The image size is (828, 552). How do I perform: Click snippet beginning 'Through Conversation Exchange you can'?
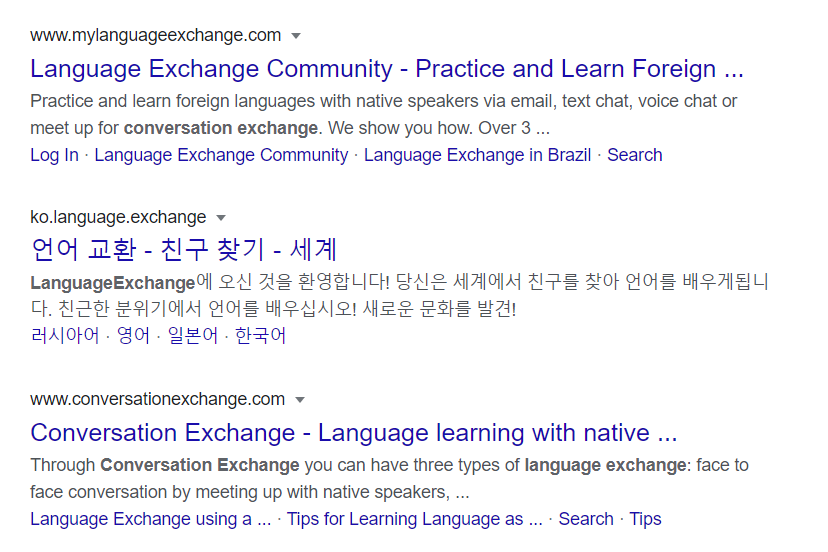point(389,479)
